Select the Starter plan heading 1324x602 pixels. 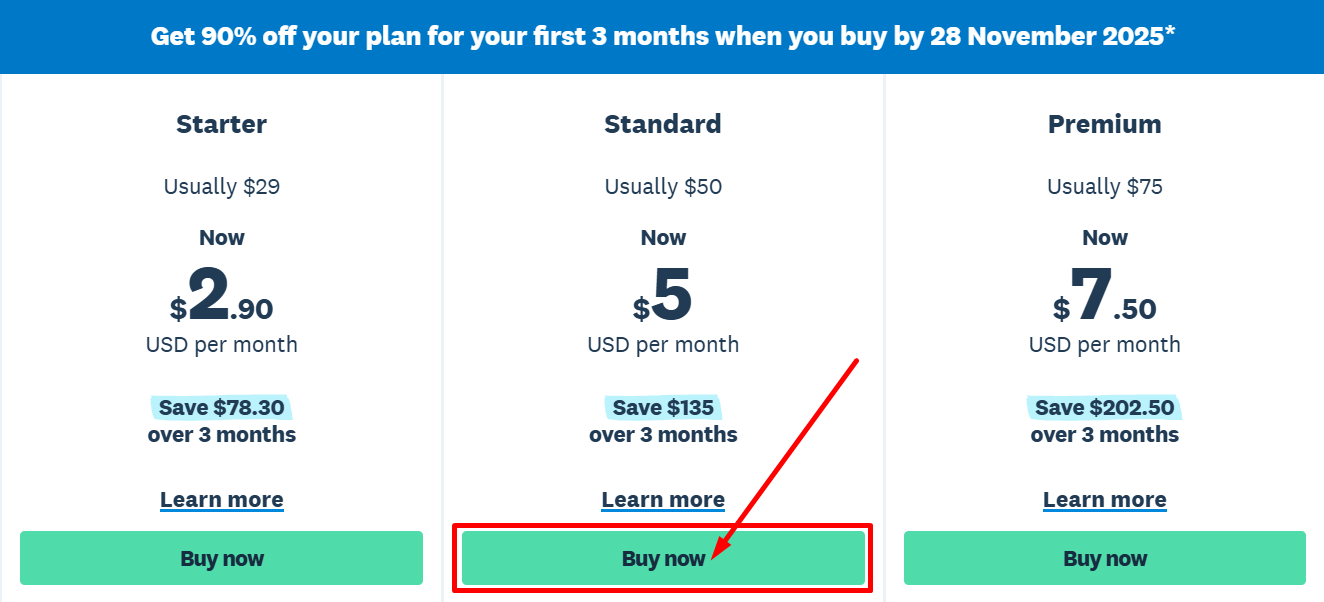click(x=221, y=124)
